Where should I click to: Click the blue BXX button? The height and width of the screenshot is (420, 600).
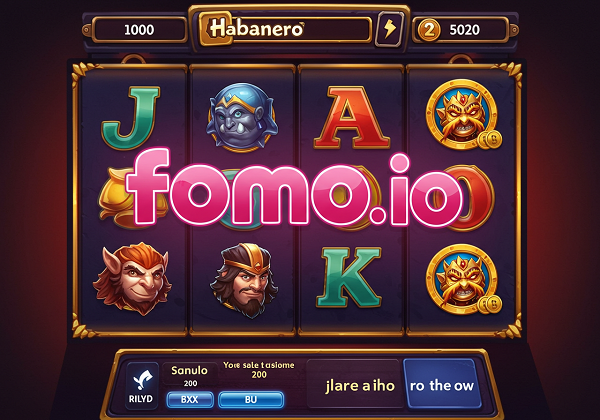(x=190, y=400)
